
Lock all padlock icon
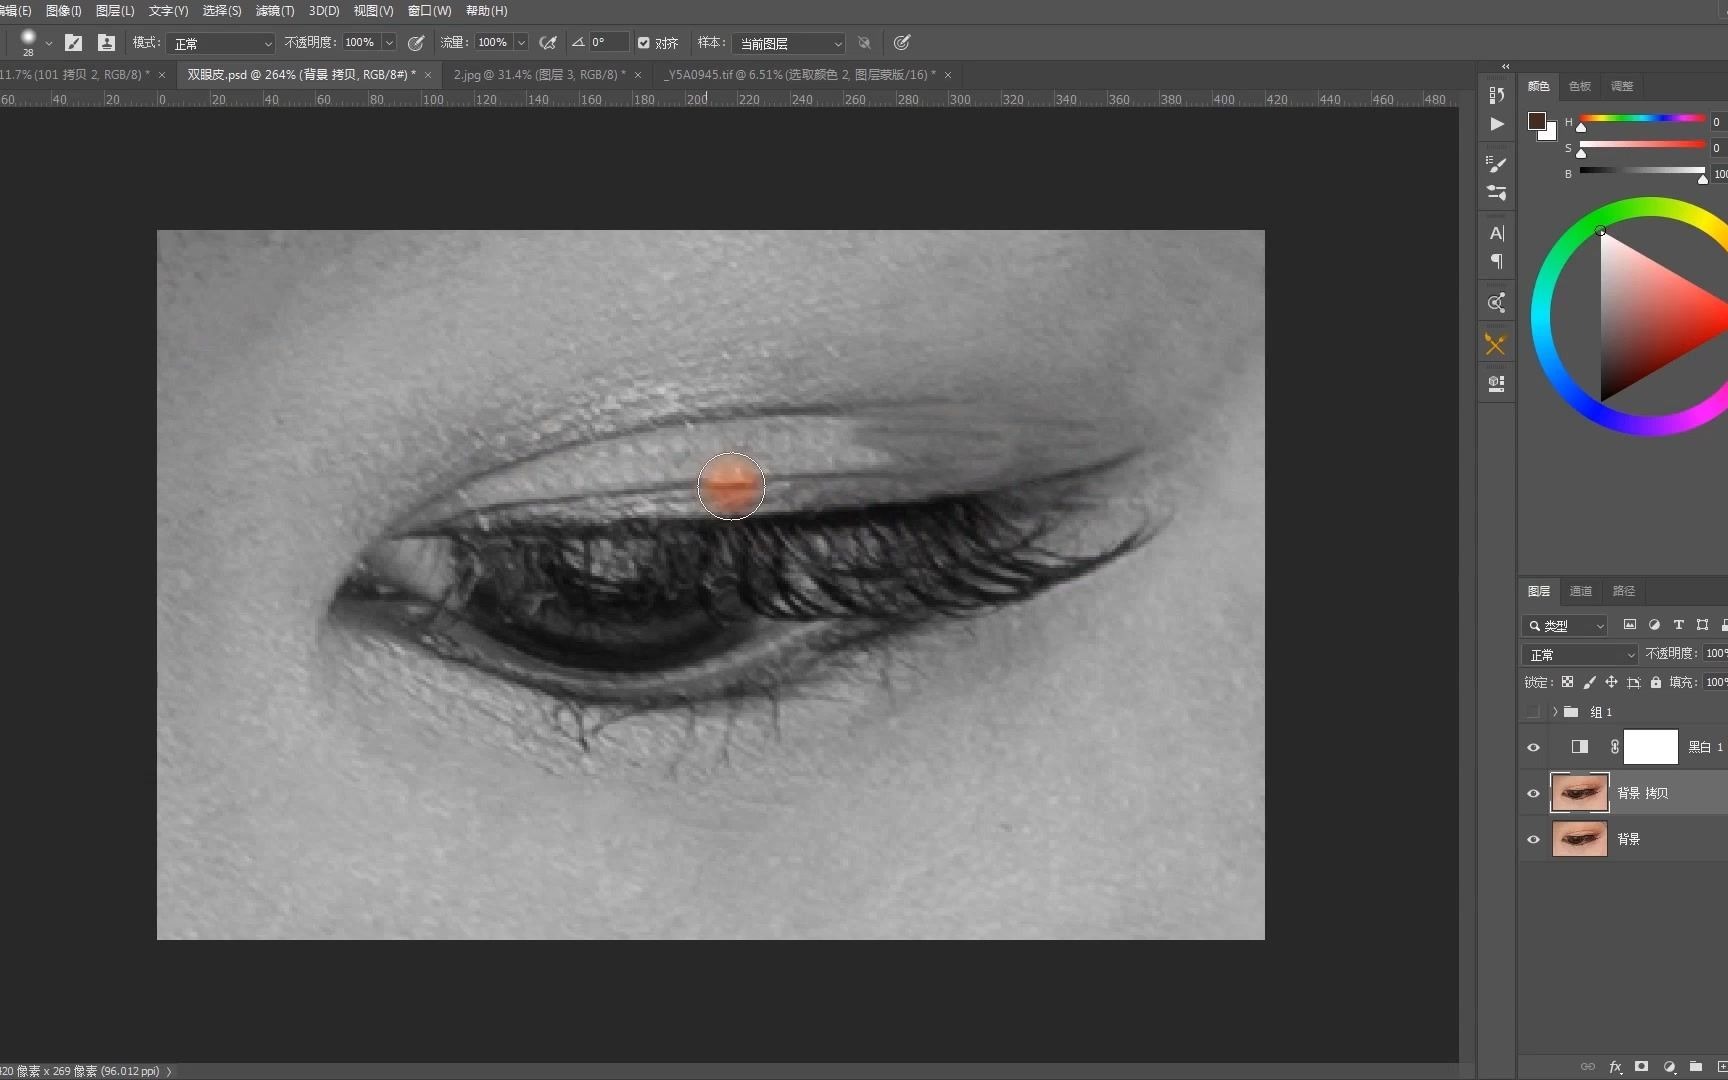(x=1656, y=682)
